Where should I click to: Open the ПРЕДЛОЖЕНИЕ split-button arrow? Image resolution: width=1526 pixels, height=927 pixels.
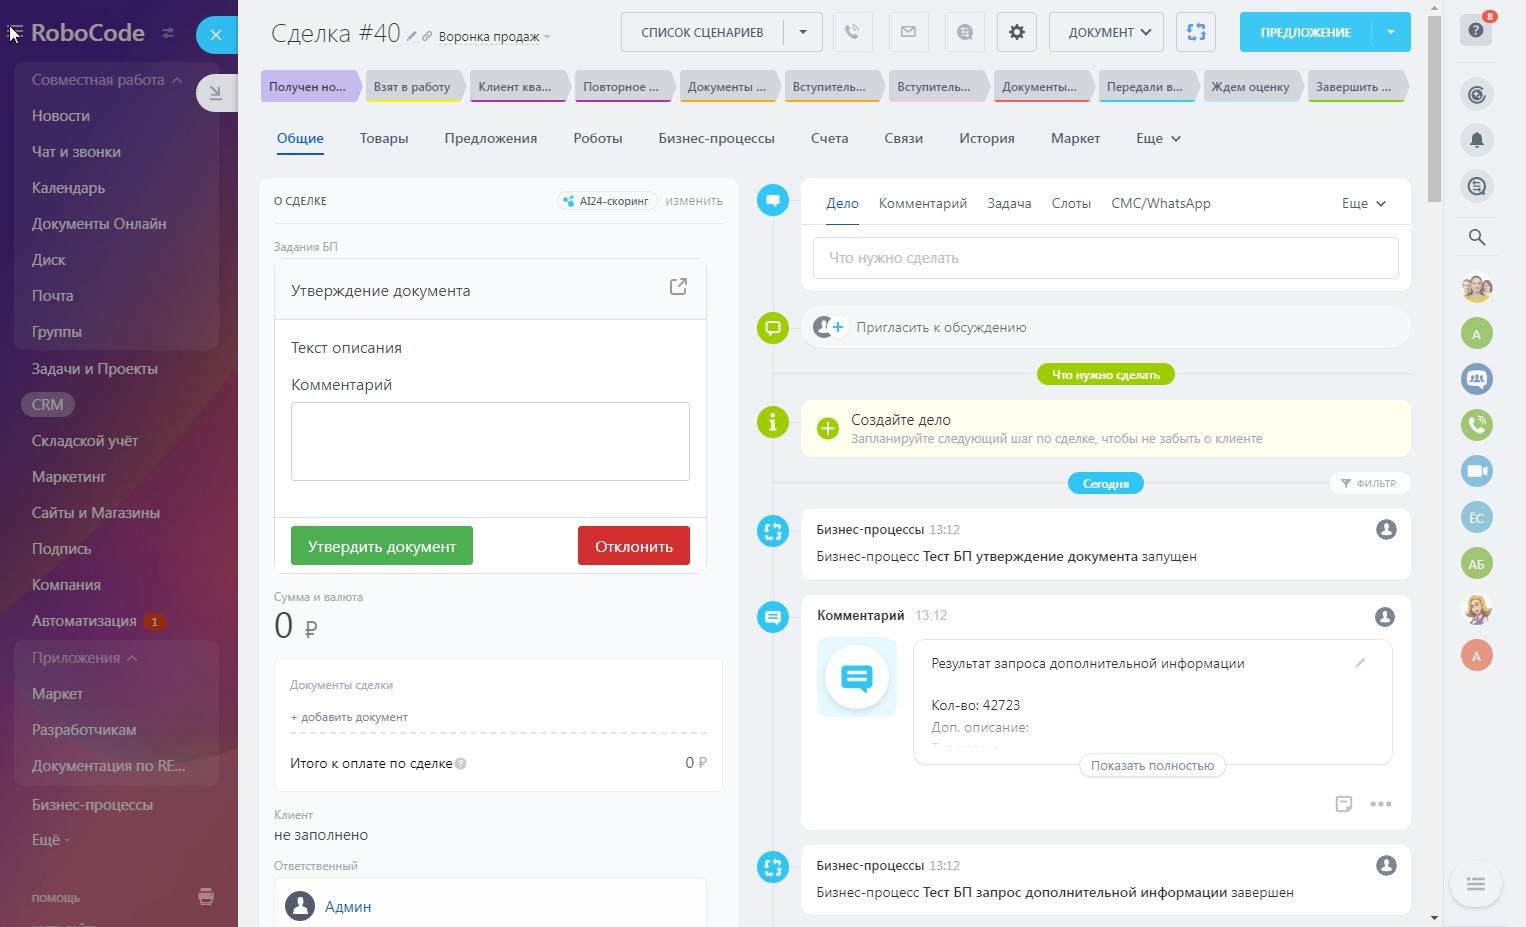coord(1391,32)
